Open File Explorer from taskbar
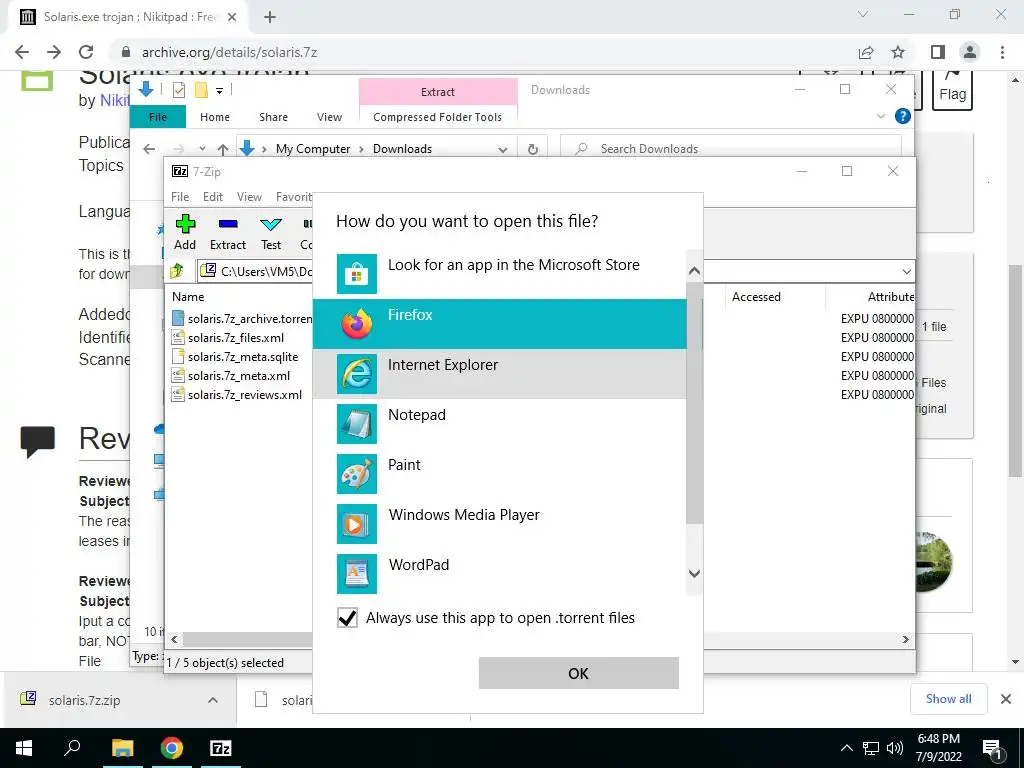Viewport: 1024px width, 768px height. [x=122, y=748]
